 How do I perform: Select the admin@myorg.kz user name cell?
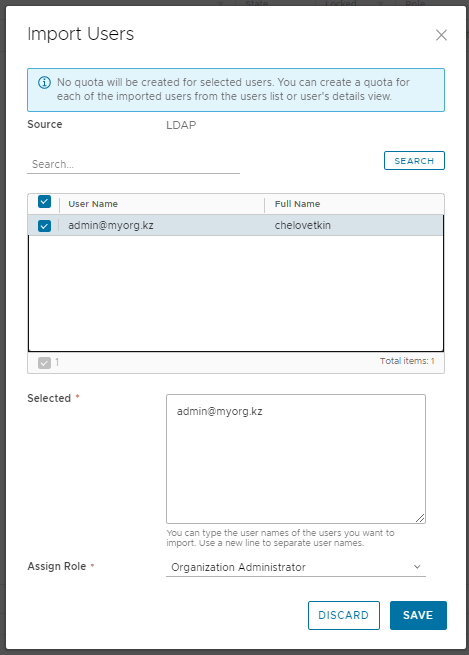(111, 226)
